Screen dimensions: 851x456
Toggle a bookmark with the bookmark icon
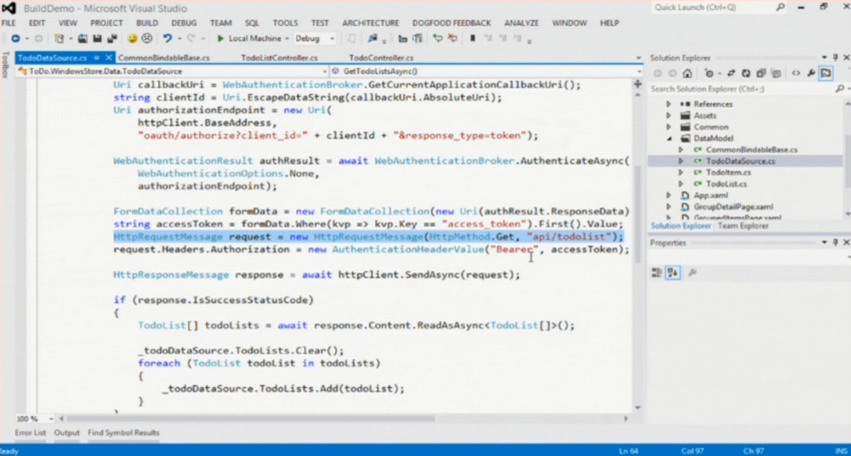point(473,39)
